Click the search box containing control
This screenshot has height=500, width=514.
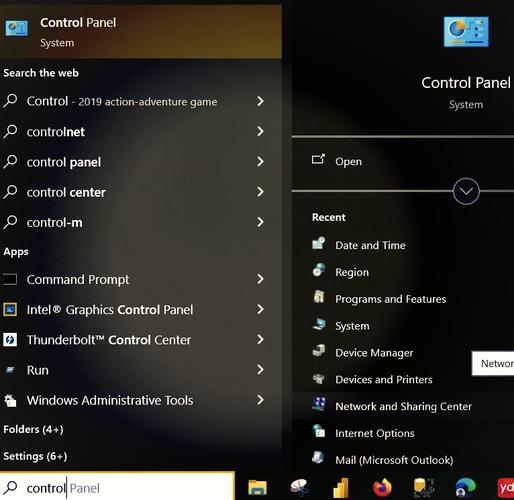pos(117,488)
